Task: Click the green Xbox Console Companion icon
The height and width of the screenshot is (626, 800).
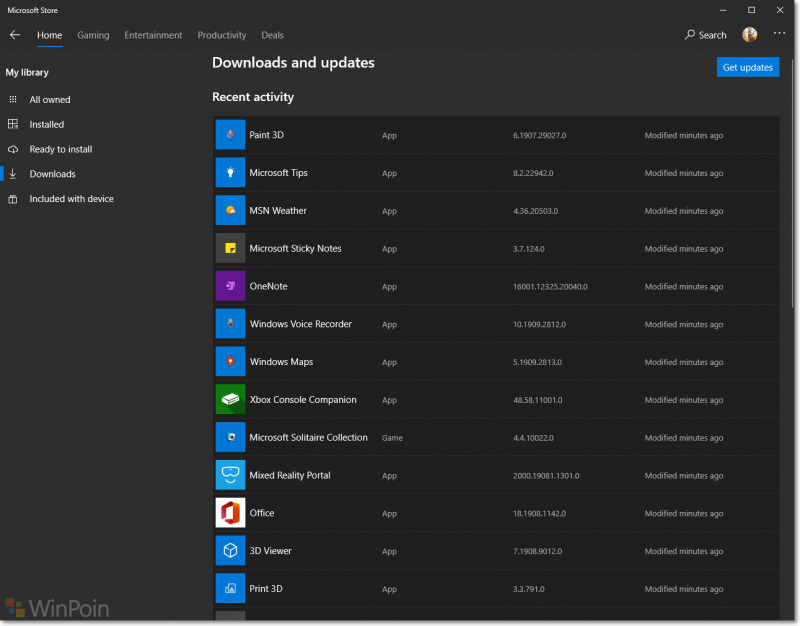Action: [x=230, y=399]
